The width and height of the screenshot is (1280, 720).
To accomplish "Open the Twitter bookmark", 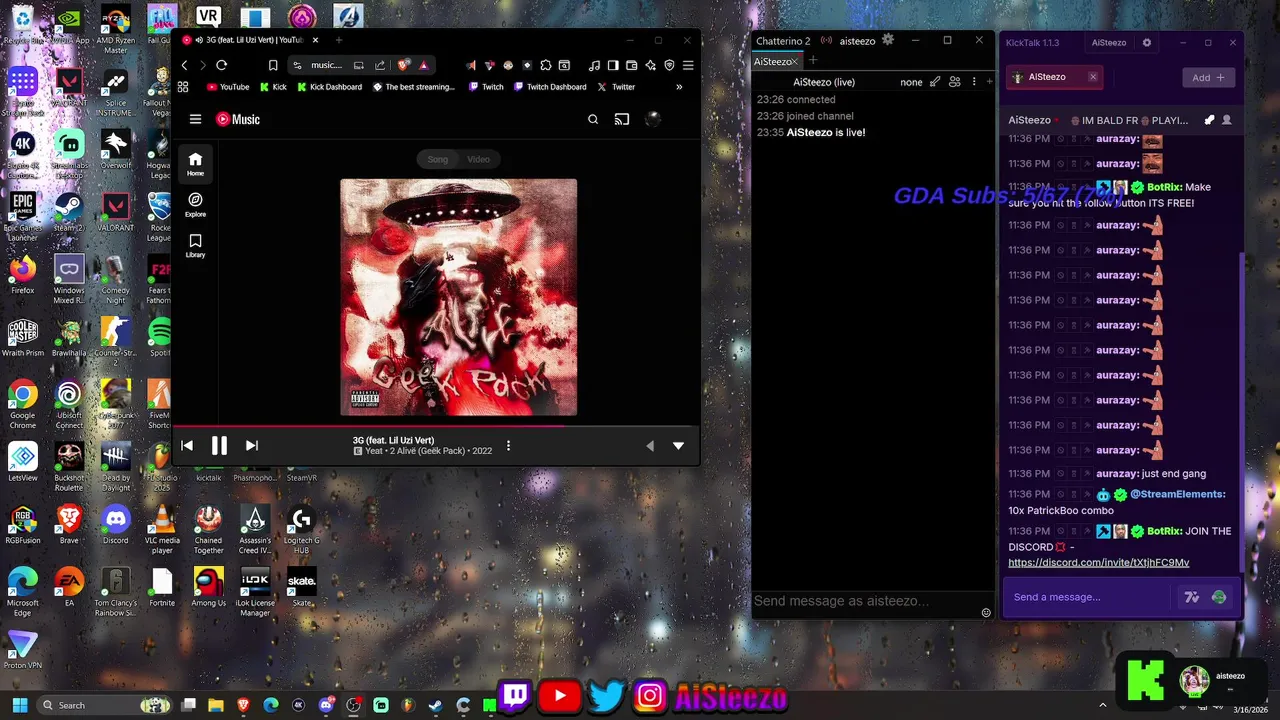I will (616, 87).
